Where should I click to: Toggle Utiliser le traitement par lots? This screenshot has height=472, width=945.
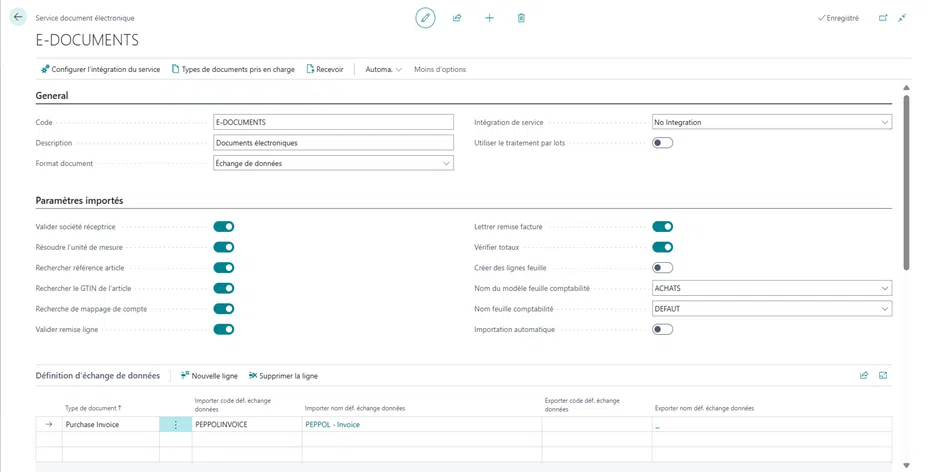coord(662,143)
